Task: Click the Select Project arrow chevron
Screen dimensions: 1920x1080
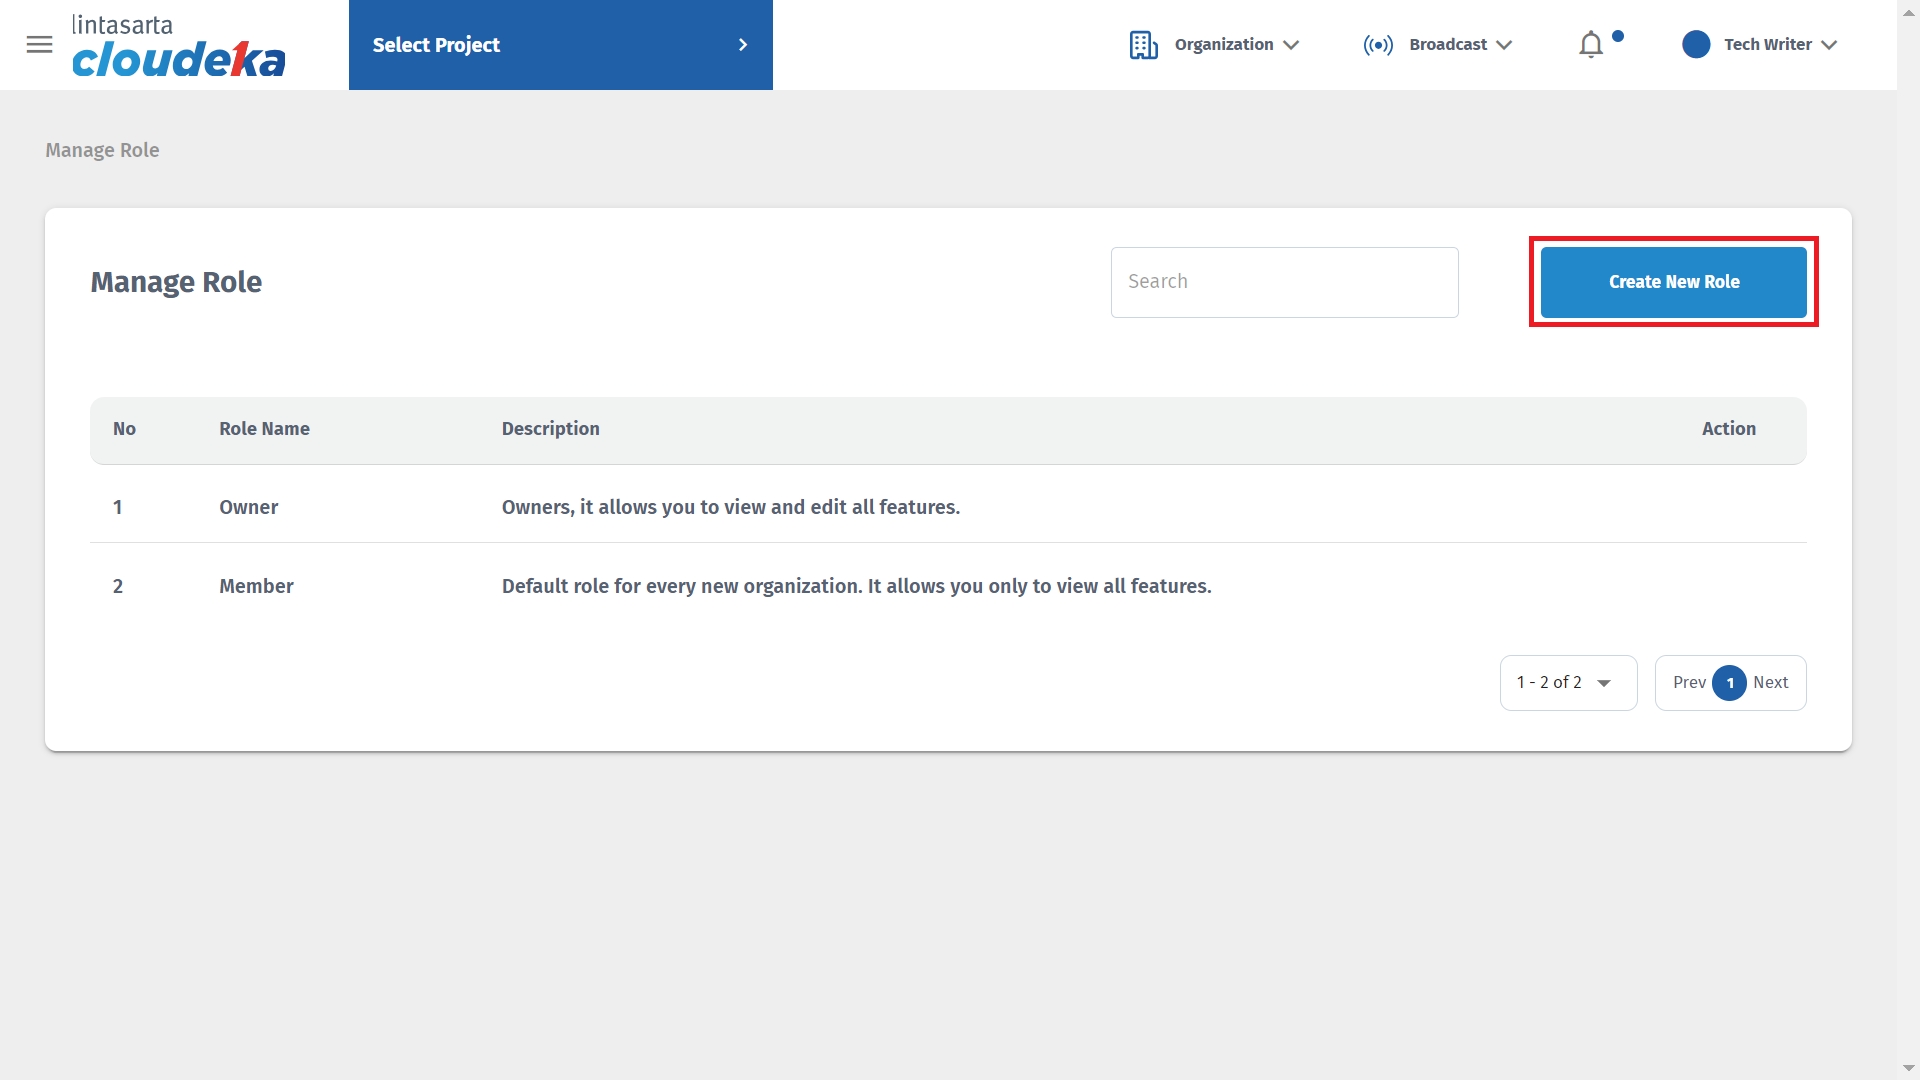Action: point(743,45)
